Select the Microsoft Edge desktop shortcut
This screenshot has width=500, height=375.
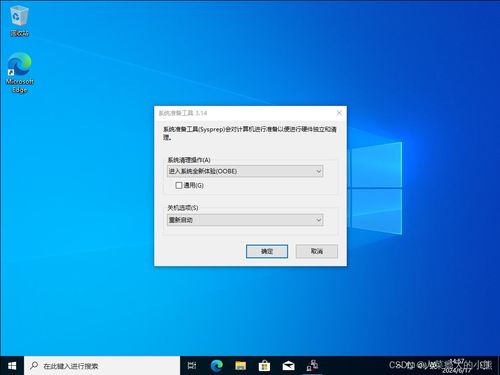[x=20, y=73]
